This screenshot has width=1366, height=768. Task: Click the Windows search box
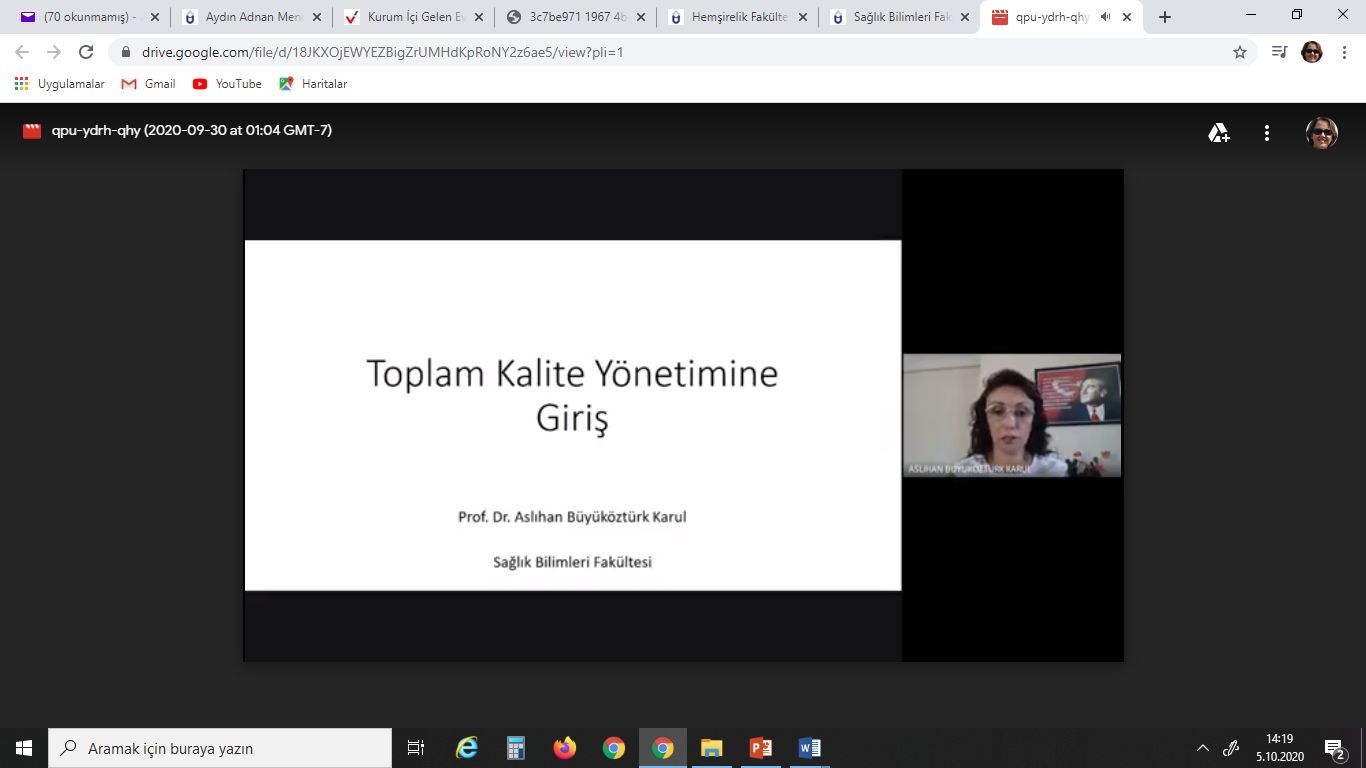point(220,748)
